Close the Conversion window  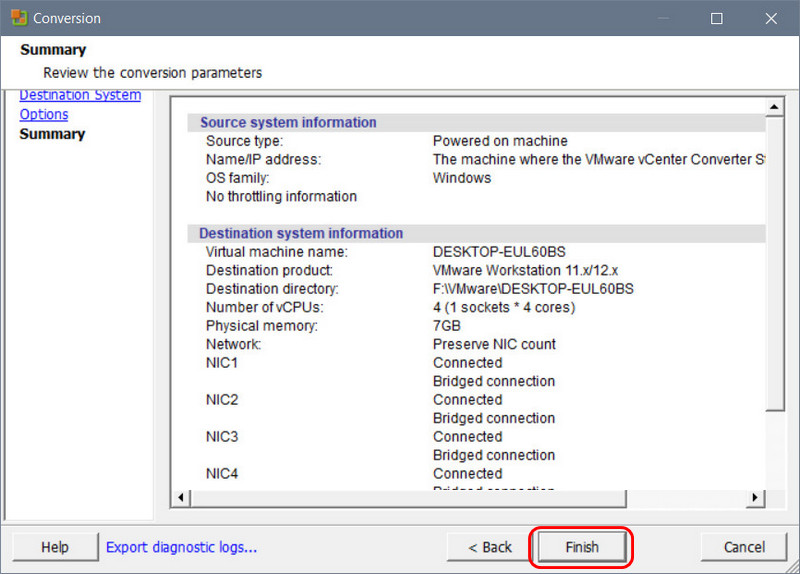tap(771, 18)
